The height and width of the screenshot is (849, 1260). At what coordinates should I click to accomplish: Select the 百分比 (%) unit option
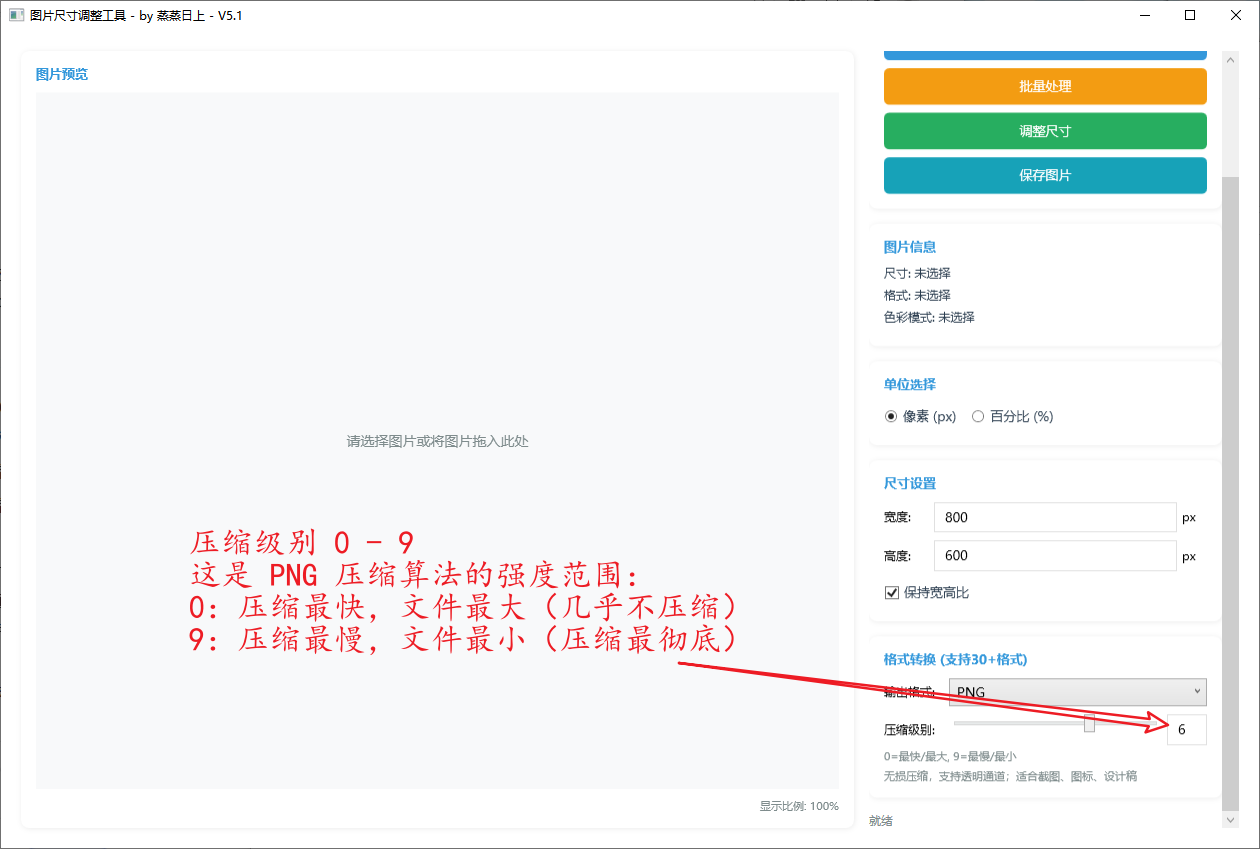click(978, 417)
